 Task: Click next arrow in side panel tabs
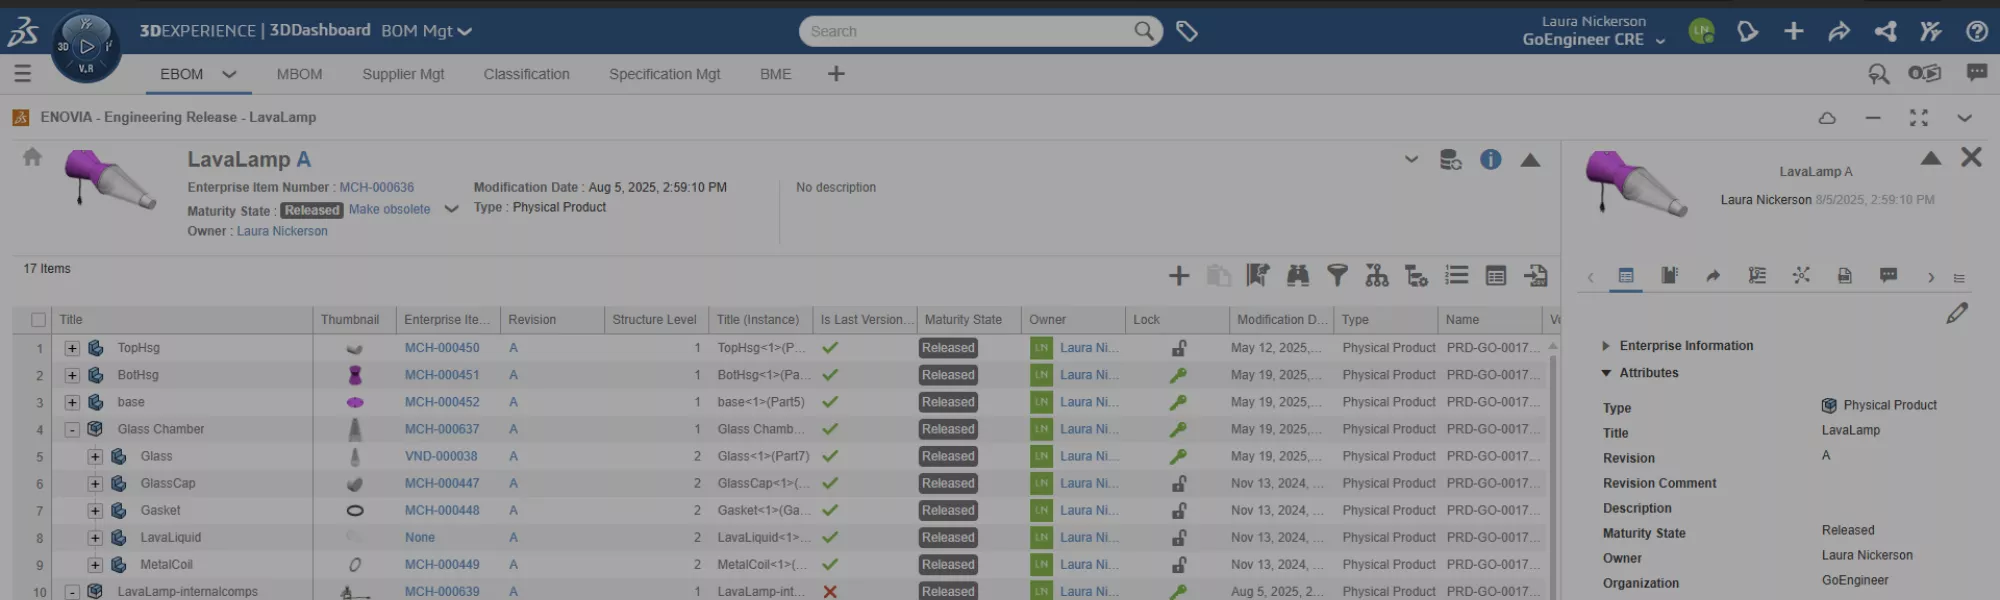1931,277
